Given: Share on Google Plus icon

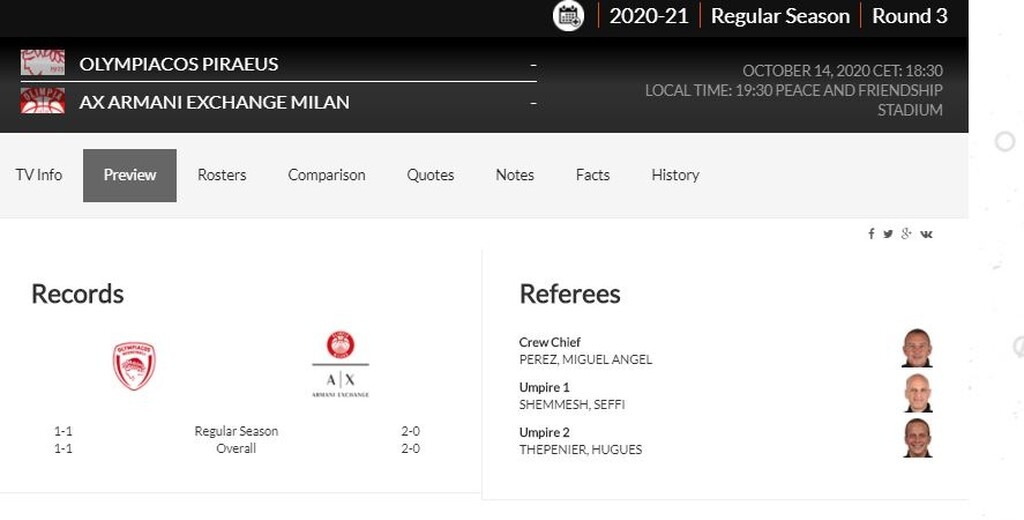Looking at the screenshot, I should 906,233.
